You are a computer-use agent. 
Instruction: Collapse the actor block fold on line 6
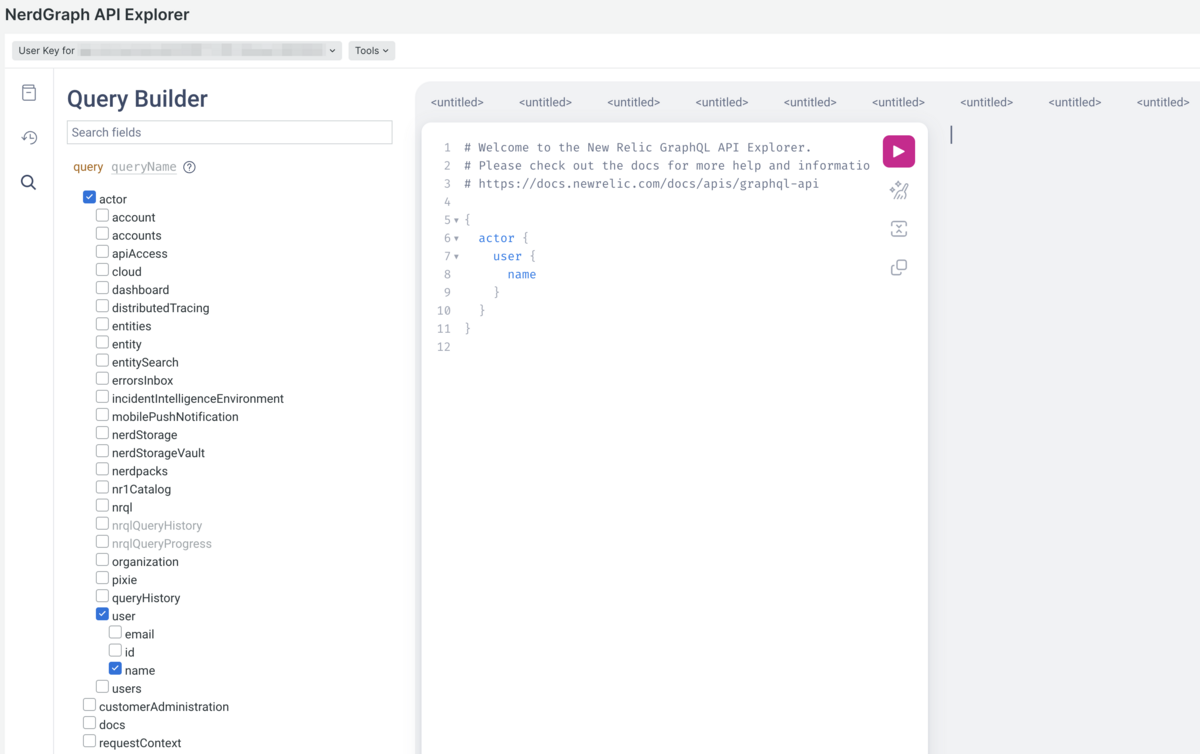click(x=456, y=238)
